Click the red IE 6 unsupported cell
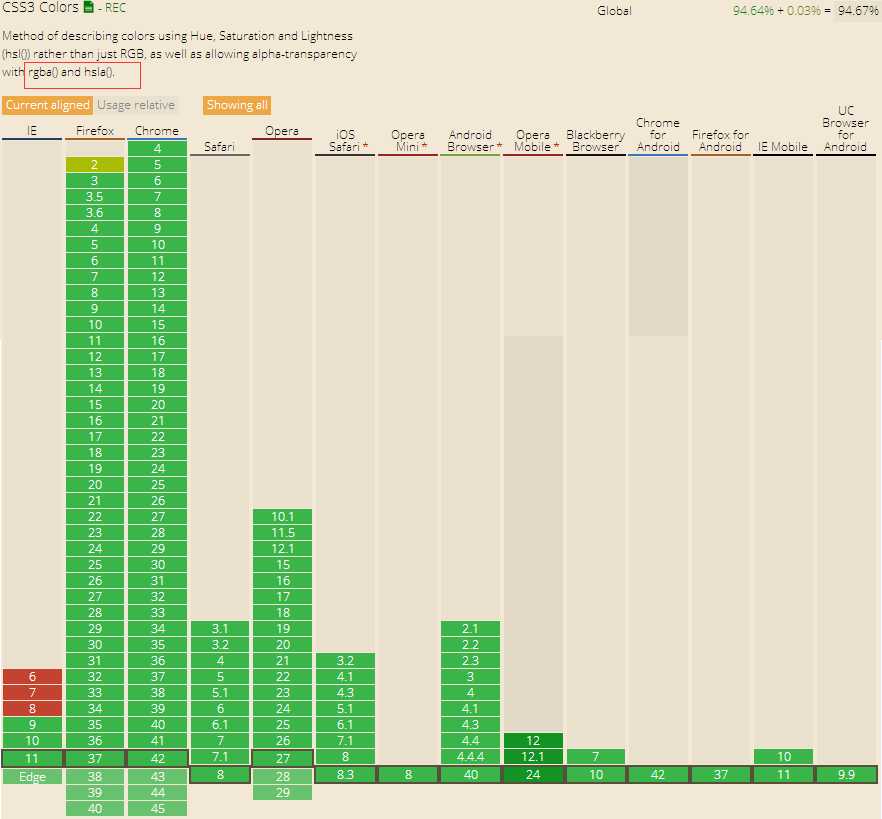The height and width of the screenshot is (819, 882). click(32, 677)
